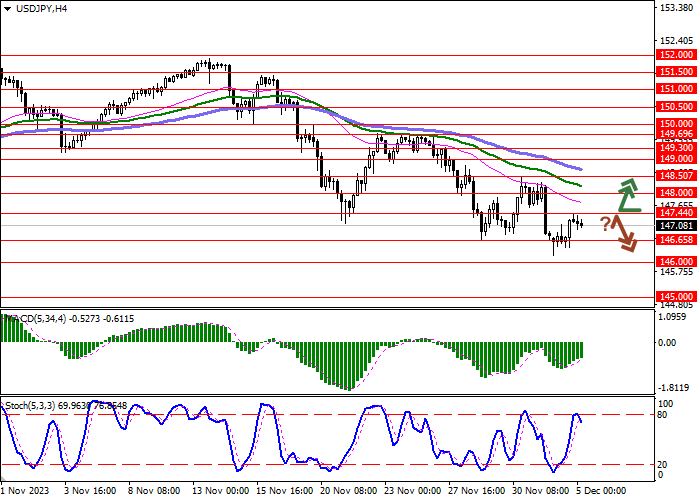This screenshot has height=500, width=700.
Task: Select the 146.000 price level label
Action: [x=676, y=262]
